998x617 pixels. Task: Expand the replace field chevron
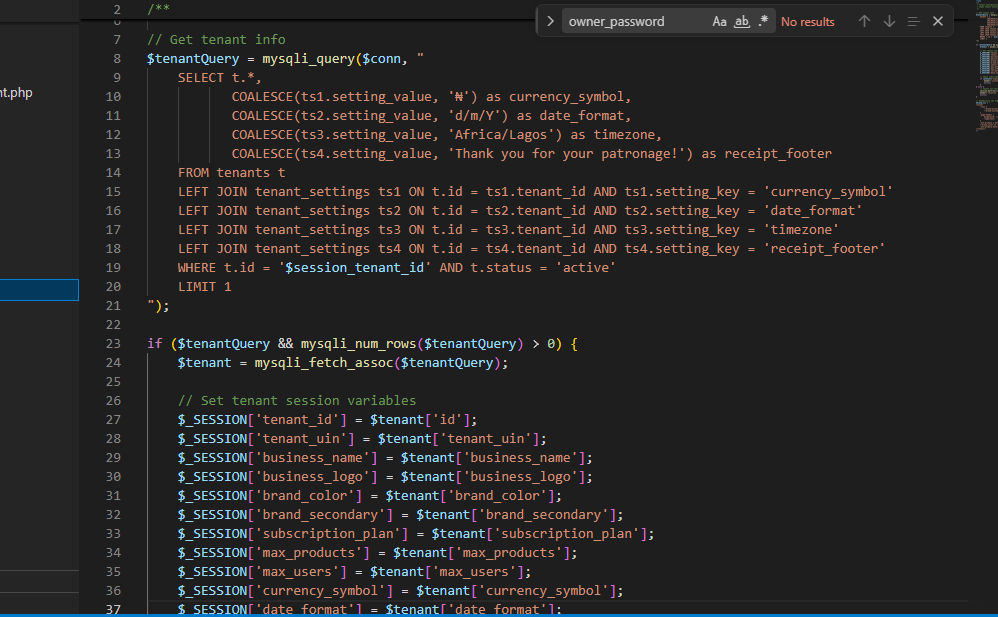point(550,22)
